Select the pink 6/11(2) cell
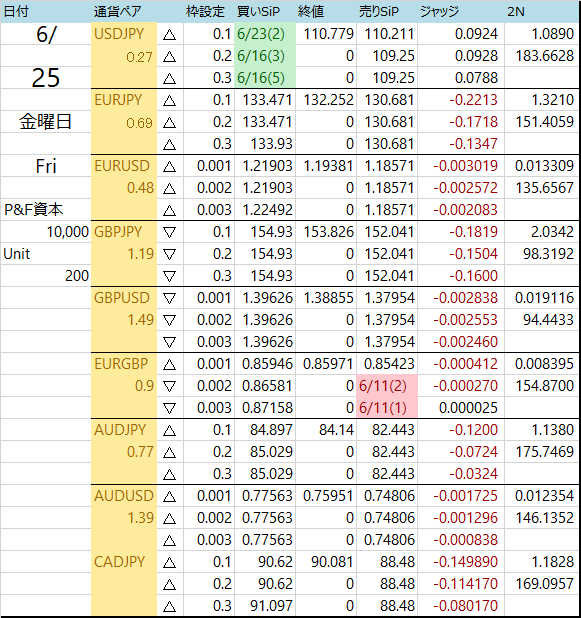This screenshot has width=581, height=618. point(387,385)
